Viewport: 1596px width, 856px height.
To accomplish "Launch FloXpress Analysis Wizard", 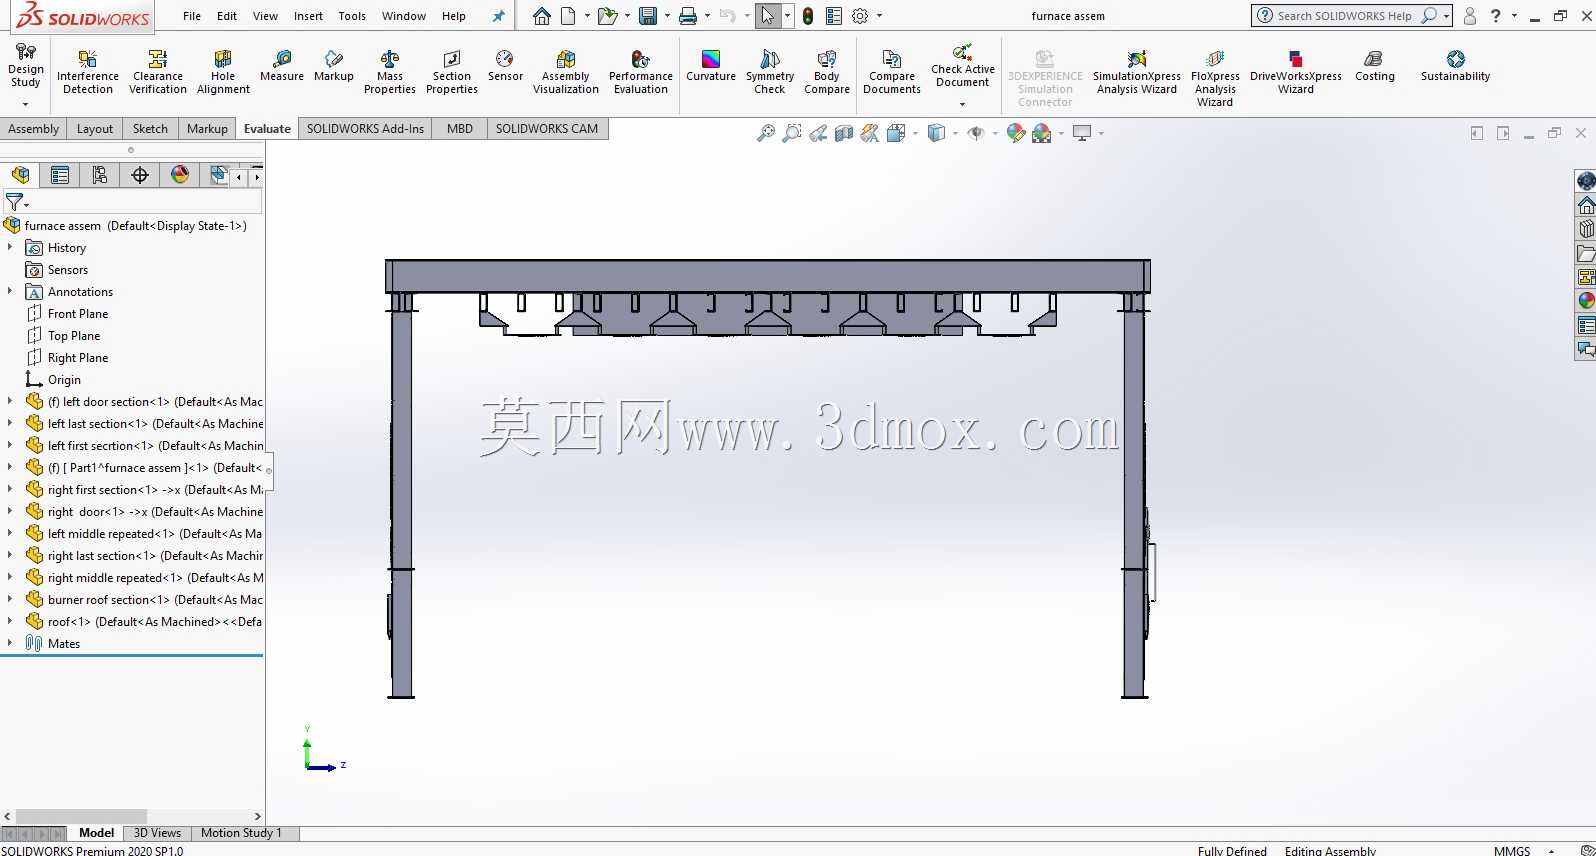I will (x=1215, y=77).
